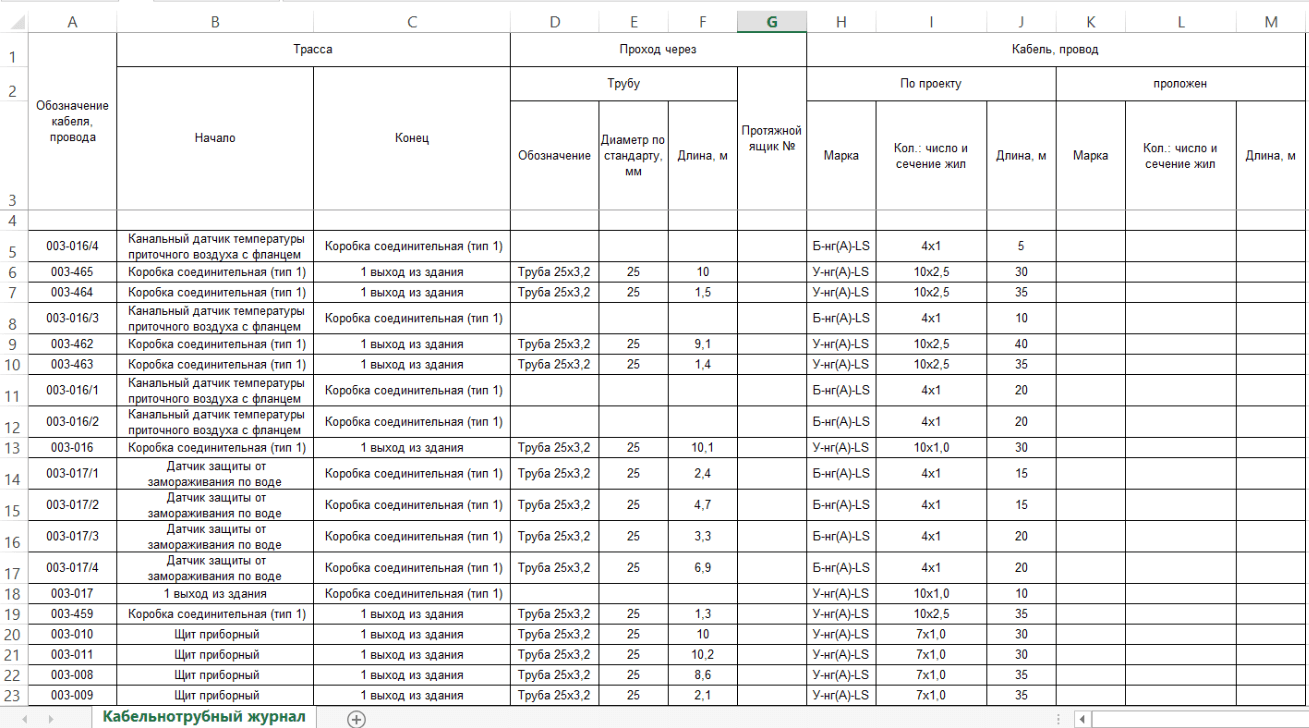Click pipe length value 6,9

tap(703, 567)
